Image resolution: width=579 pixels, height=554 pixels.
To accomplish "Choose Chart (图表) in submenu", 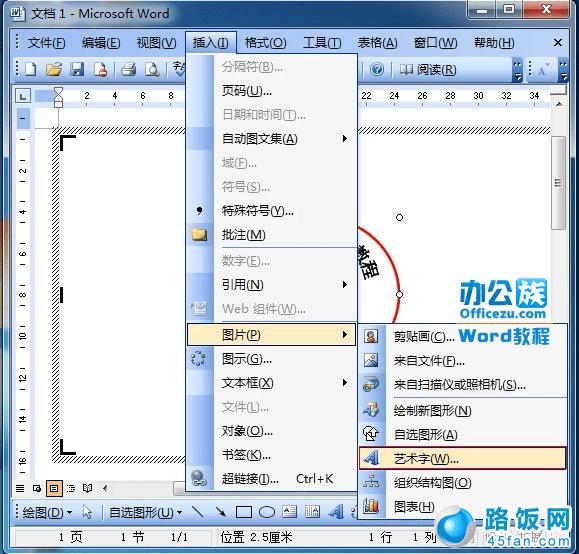I will pyautogui.click(x=463, y=507).
